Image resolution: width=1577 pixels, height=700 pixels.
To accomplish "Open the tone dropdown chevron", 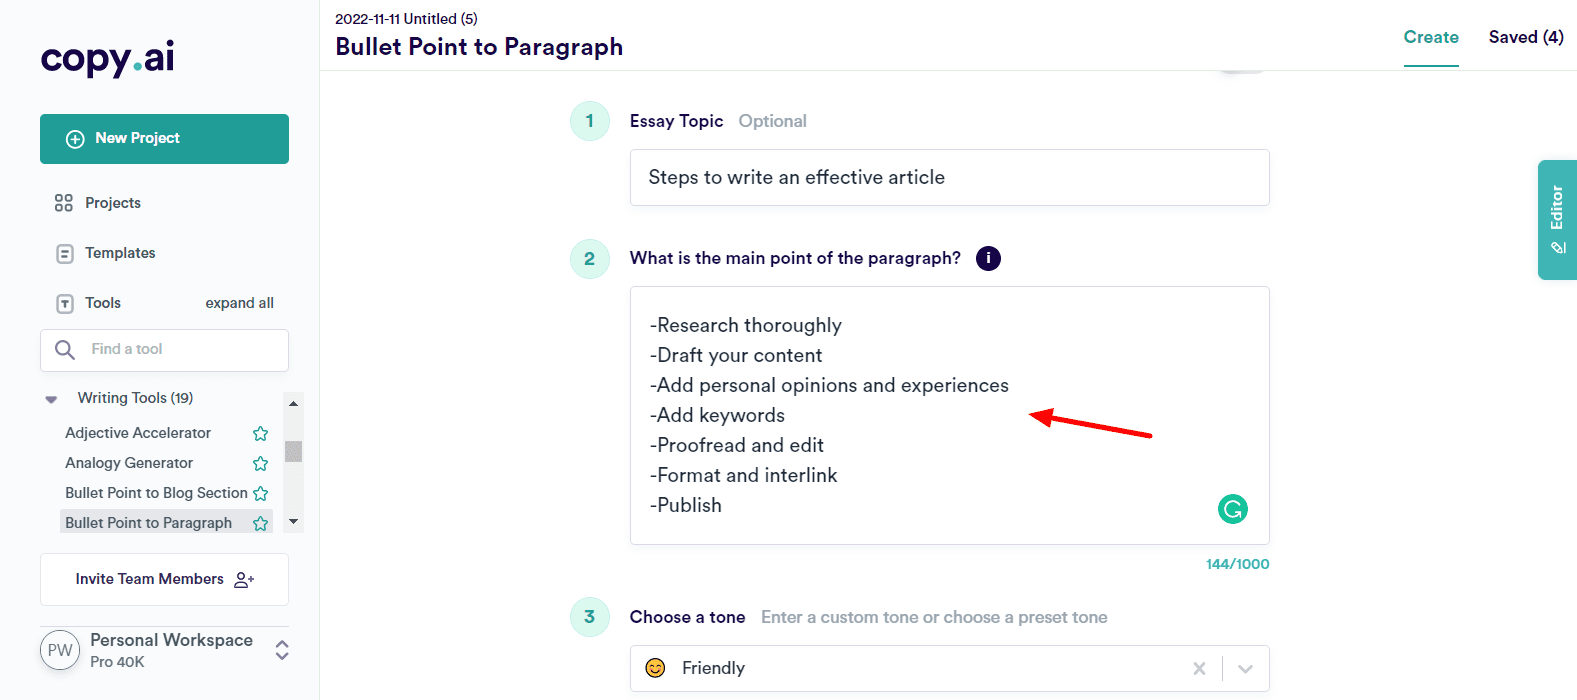I will click(1245, 669).
